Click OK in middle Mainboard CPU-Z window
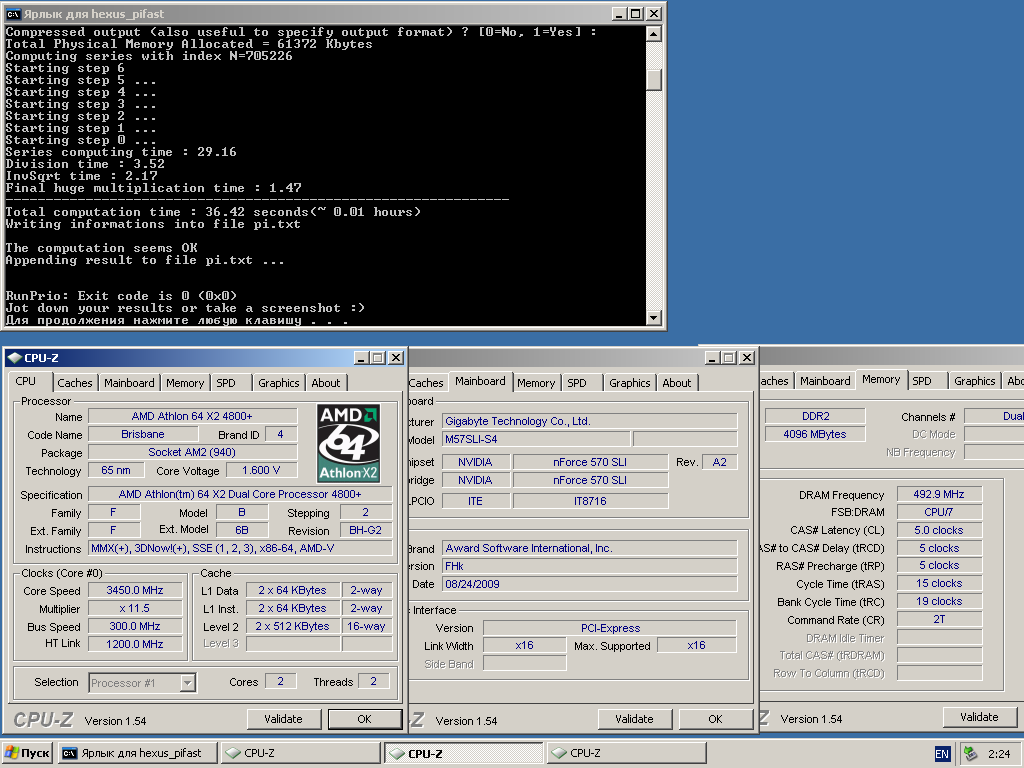Image resolution: width=1024 pixels, height=768 pixels. (716, 719)
